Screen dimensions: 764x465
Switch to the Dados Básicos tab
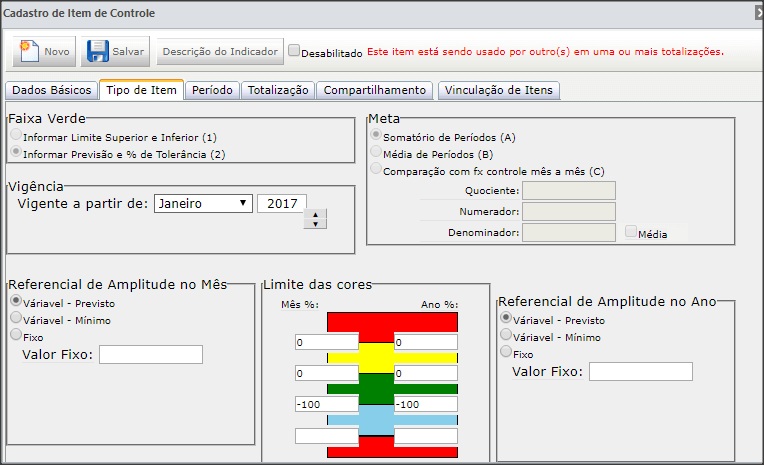52,90
